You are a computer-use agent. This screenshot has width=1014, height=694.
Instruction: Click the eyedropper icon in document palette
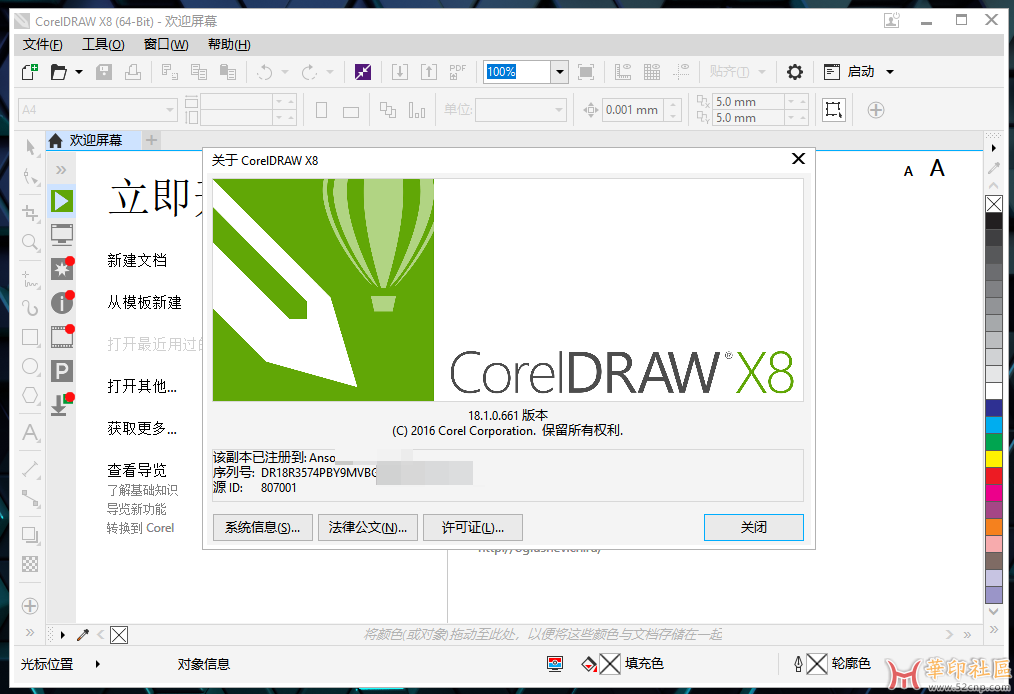[x=83, y=635]
